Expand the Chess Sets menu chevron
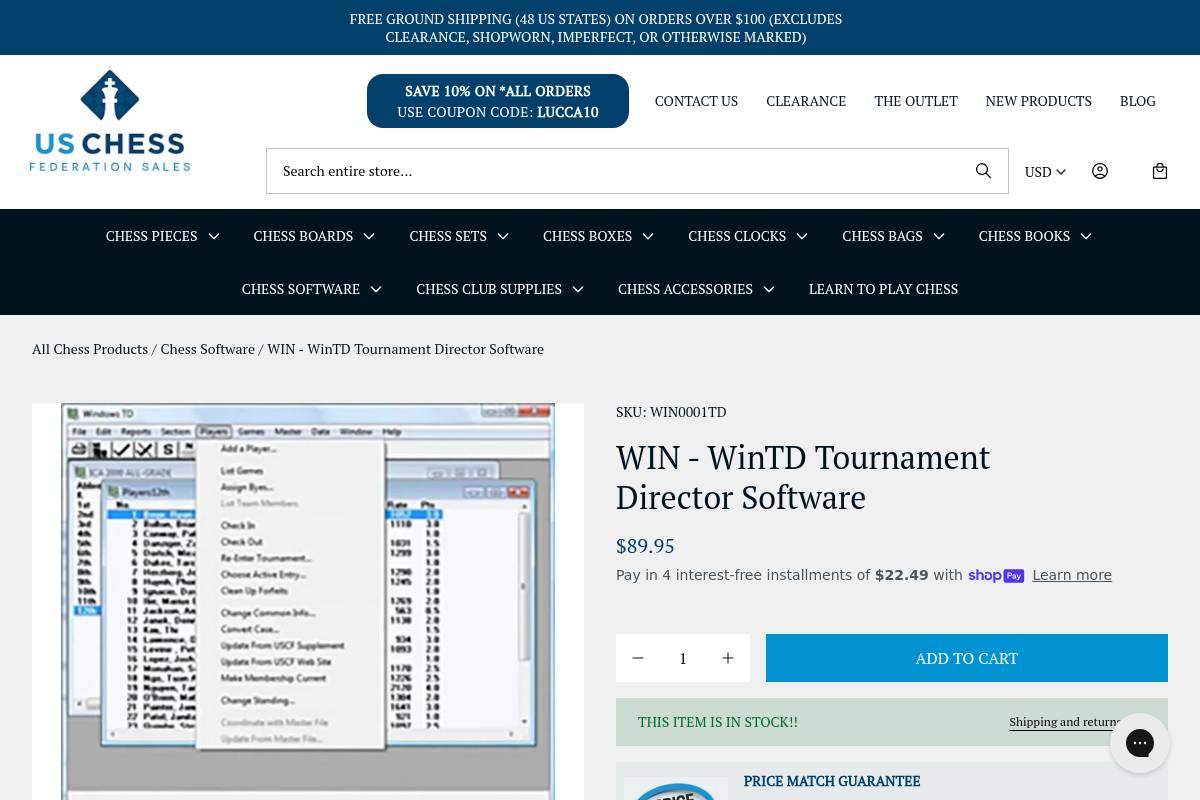Screen dimensions: 1200x800 [x=503, y=236]
